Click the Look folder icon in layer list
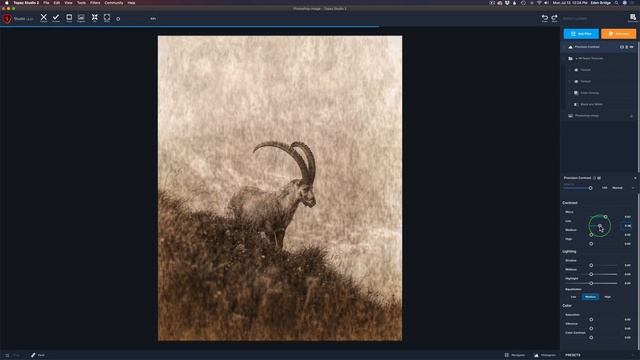The height and width of the screenshot is (360, 640). pyautogui.click(x=570, y=58)
